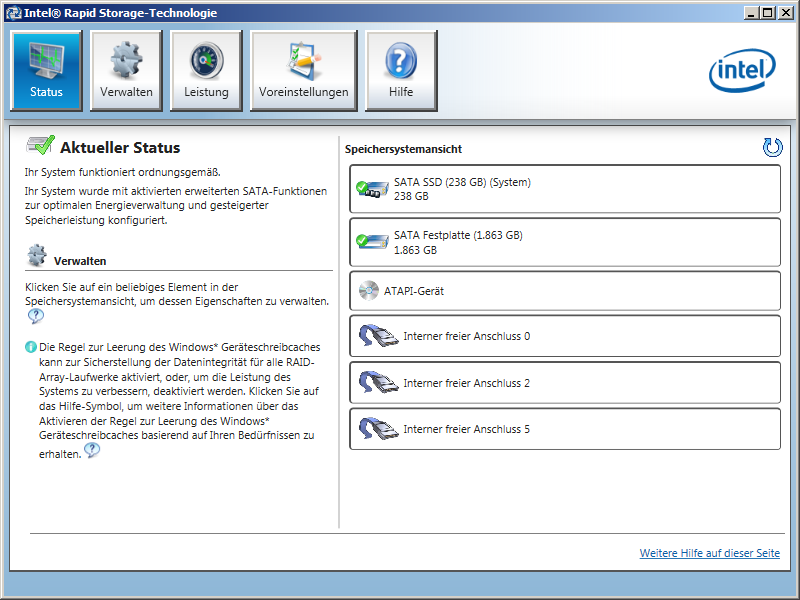Open help icon below Speichersystemansicht instructions
This screenshot has width=800, height=600.
pos(36,316)
